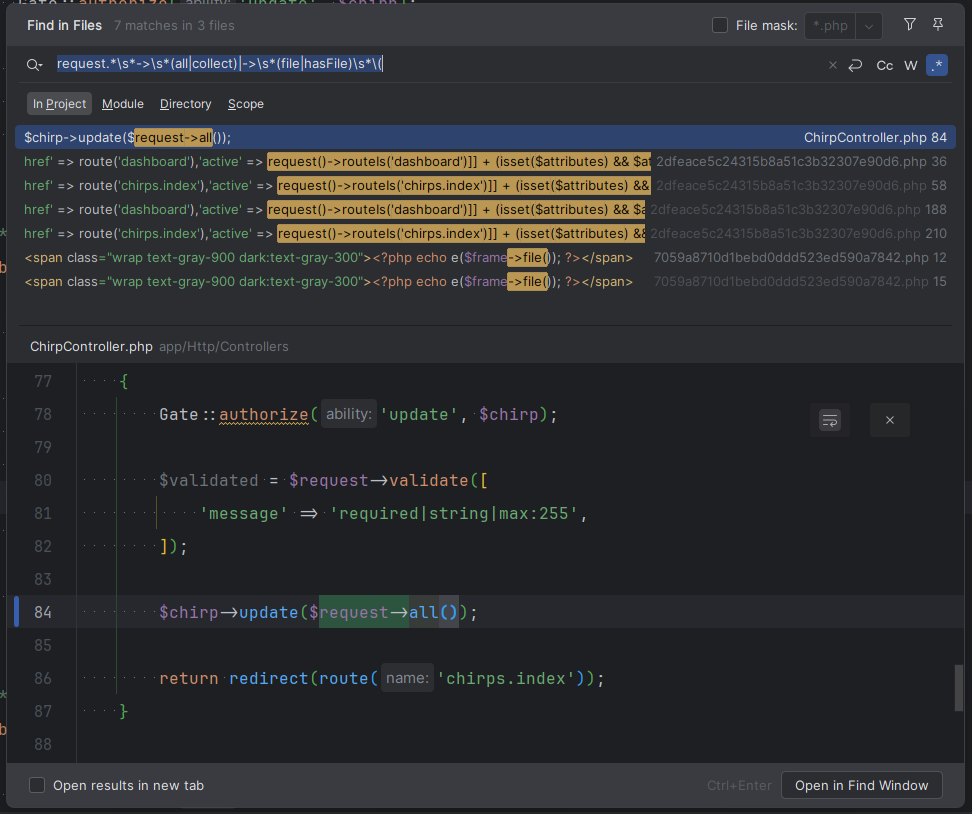972x814 pixels.
Task: Select the Scope search tab
Action: [245, 104]
